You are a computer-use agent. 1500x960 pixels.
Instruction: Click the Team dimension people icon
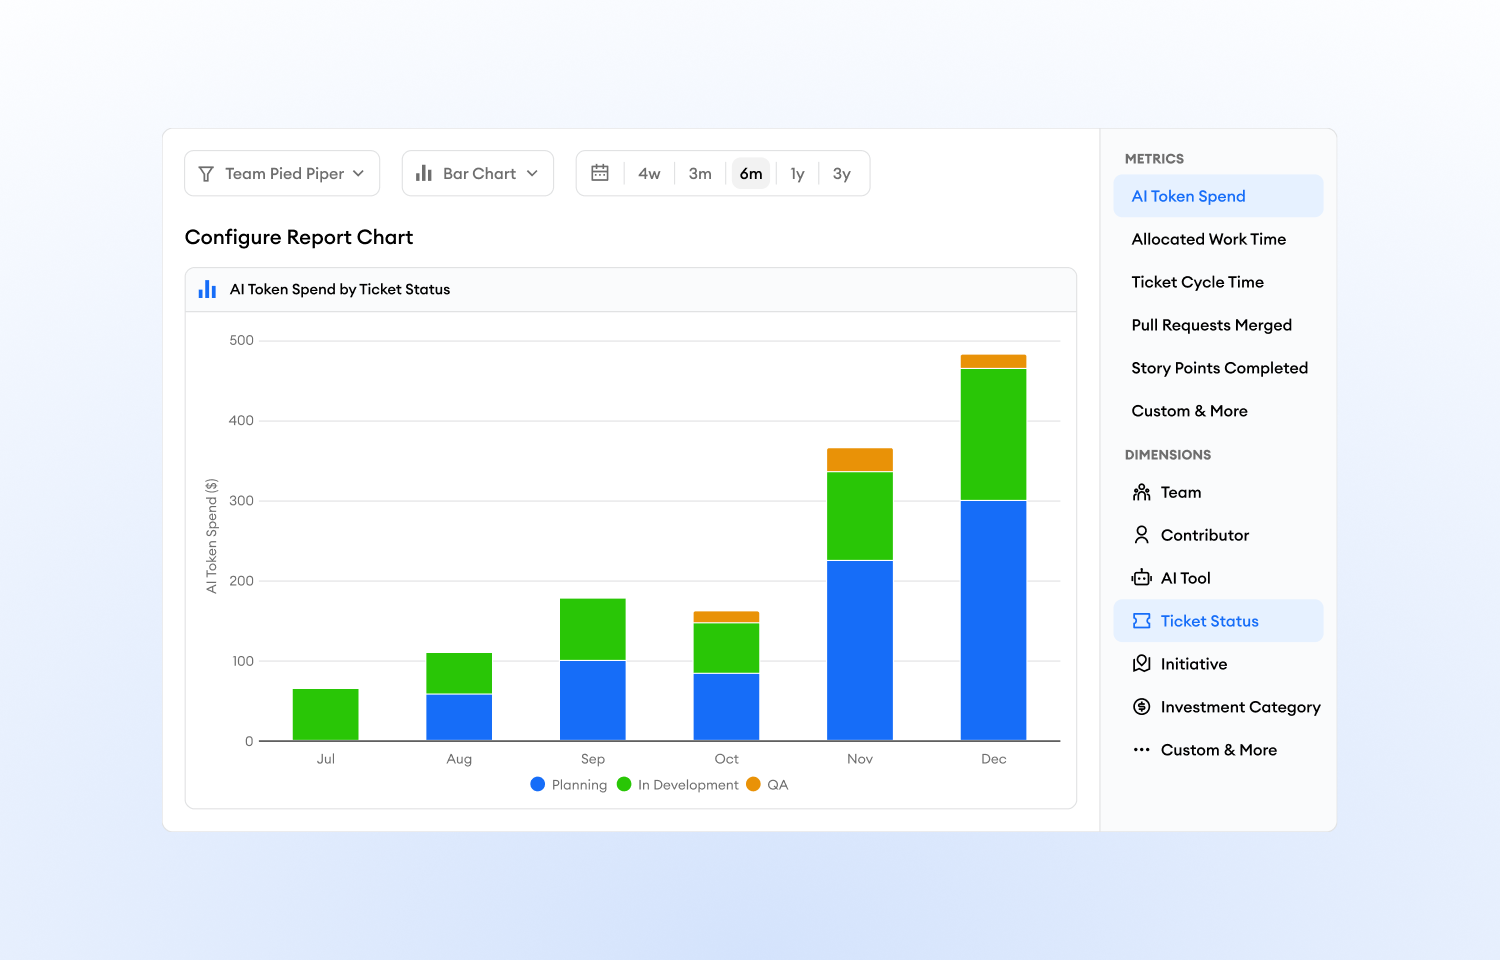coord(1142,492)
